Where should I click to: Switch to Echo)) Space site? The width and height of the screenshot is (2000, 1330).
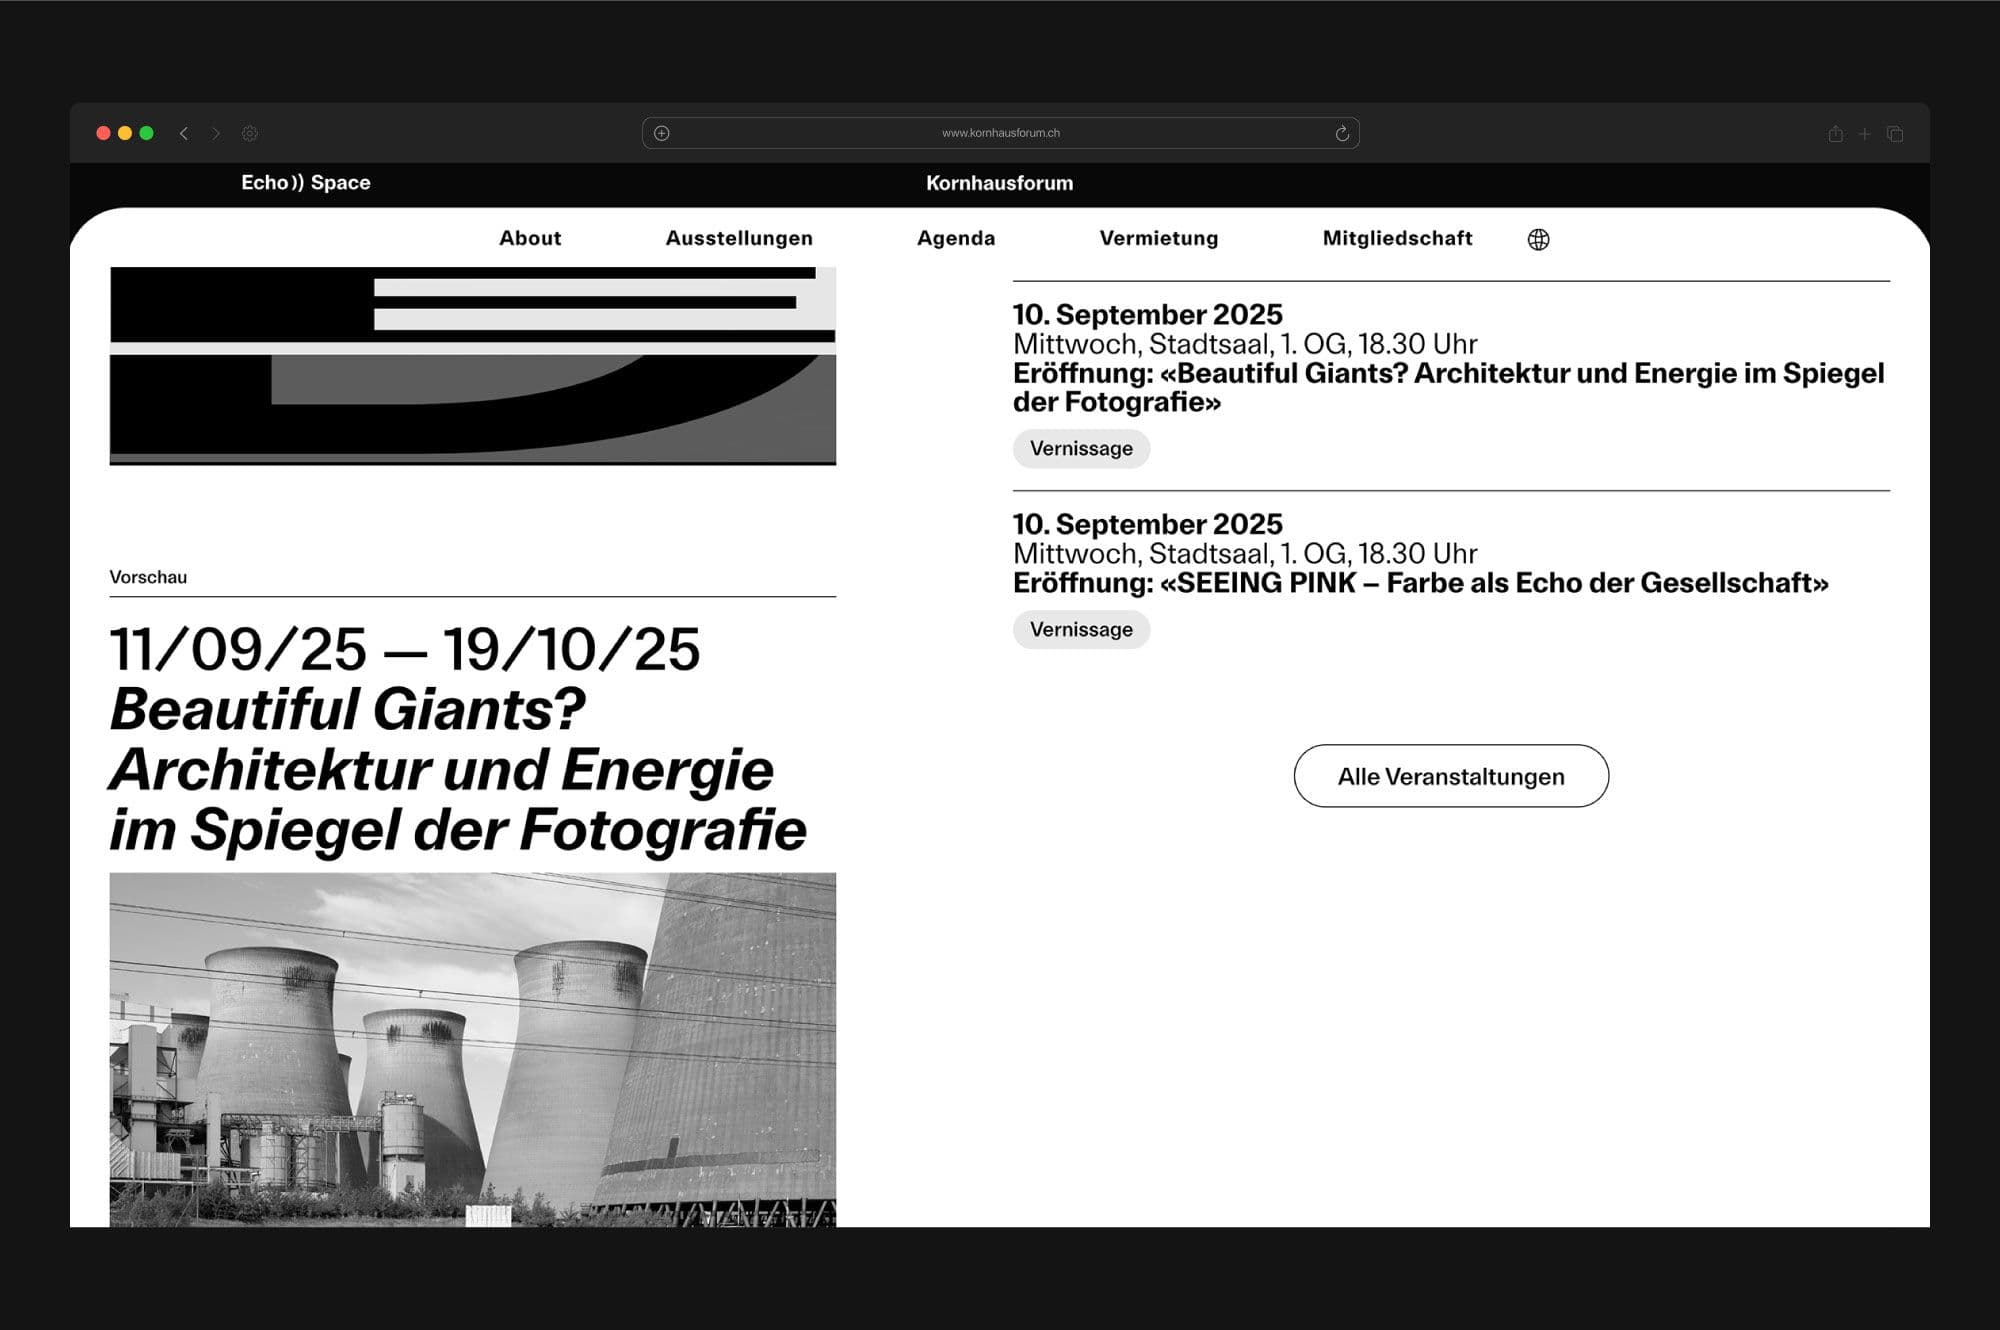[x=306, y=183]
